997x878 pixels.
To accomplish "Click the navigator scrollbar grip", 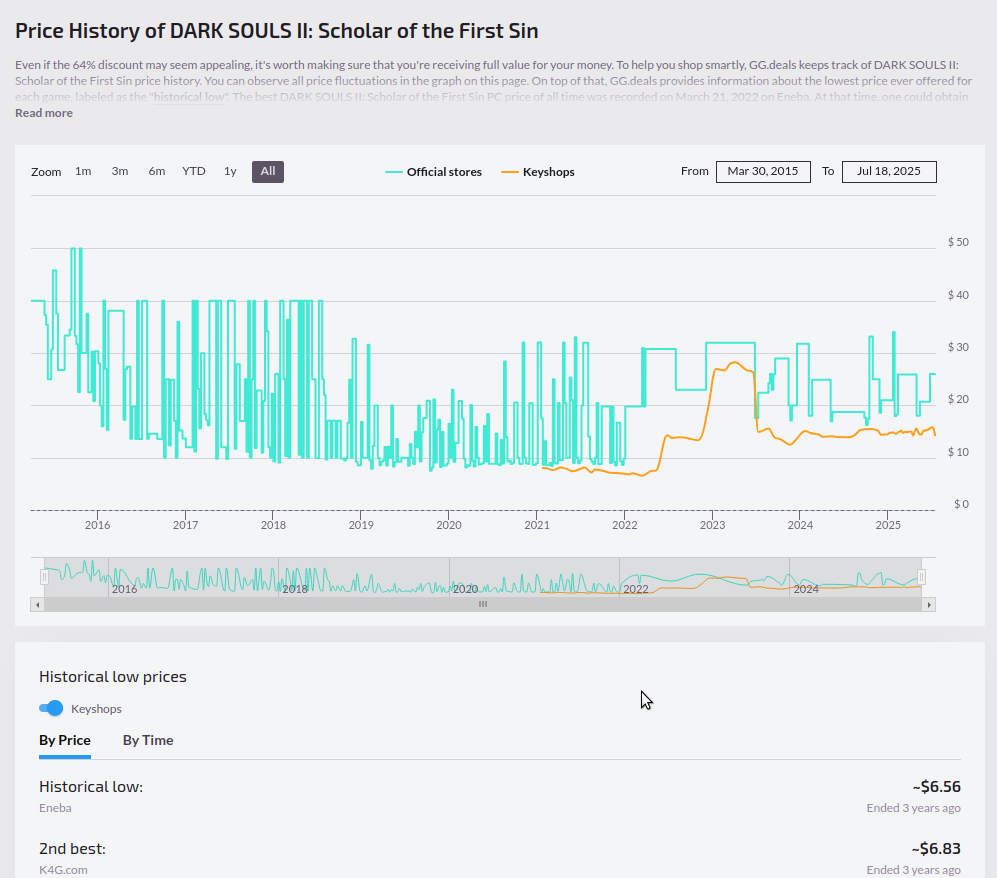I will tap(483, 605).
